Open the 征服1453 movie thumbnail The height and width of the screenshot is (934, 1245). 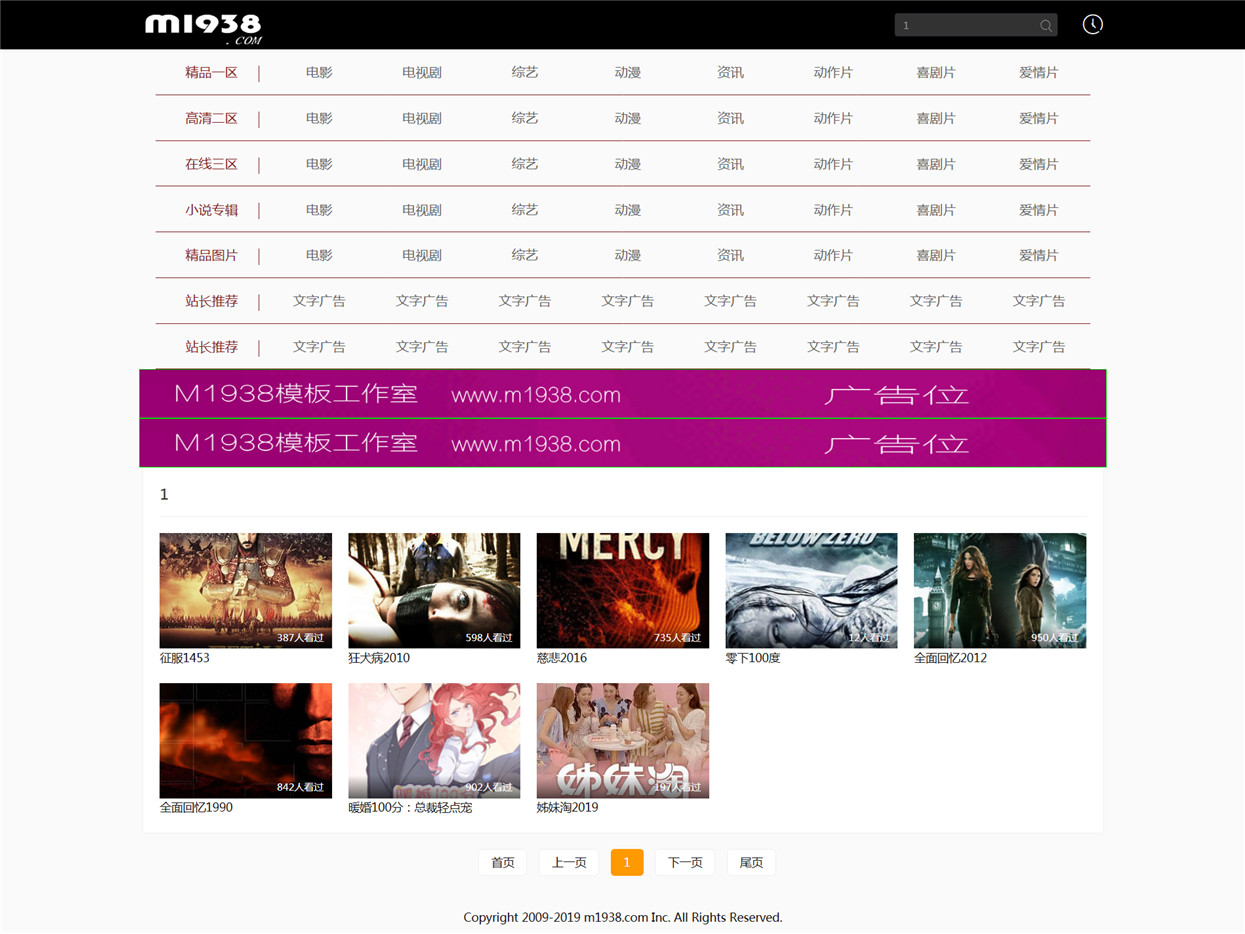coord(246,590)
